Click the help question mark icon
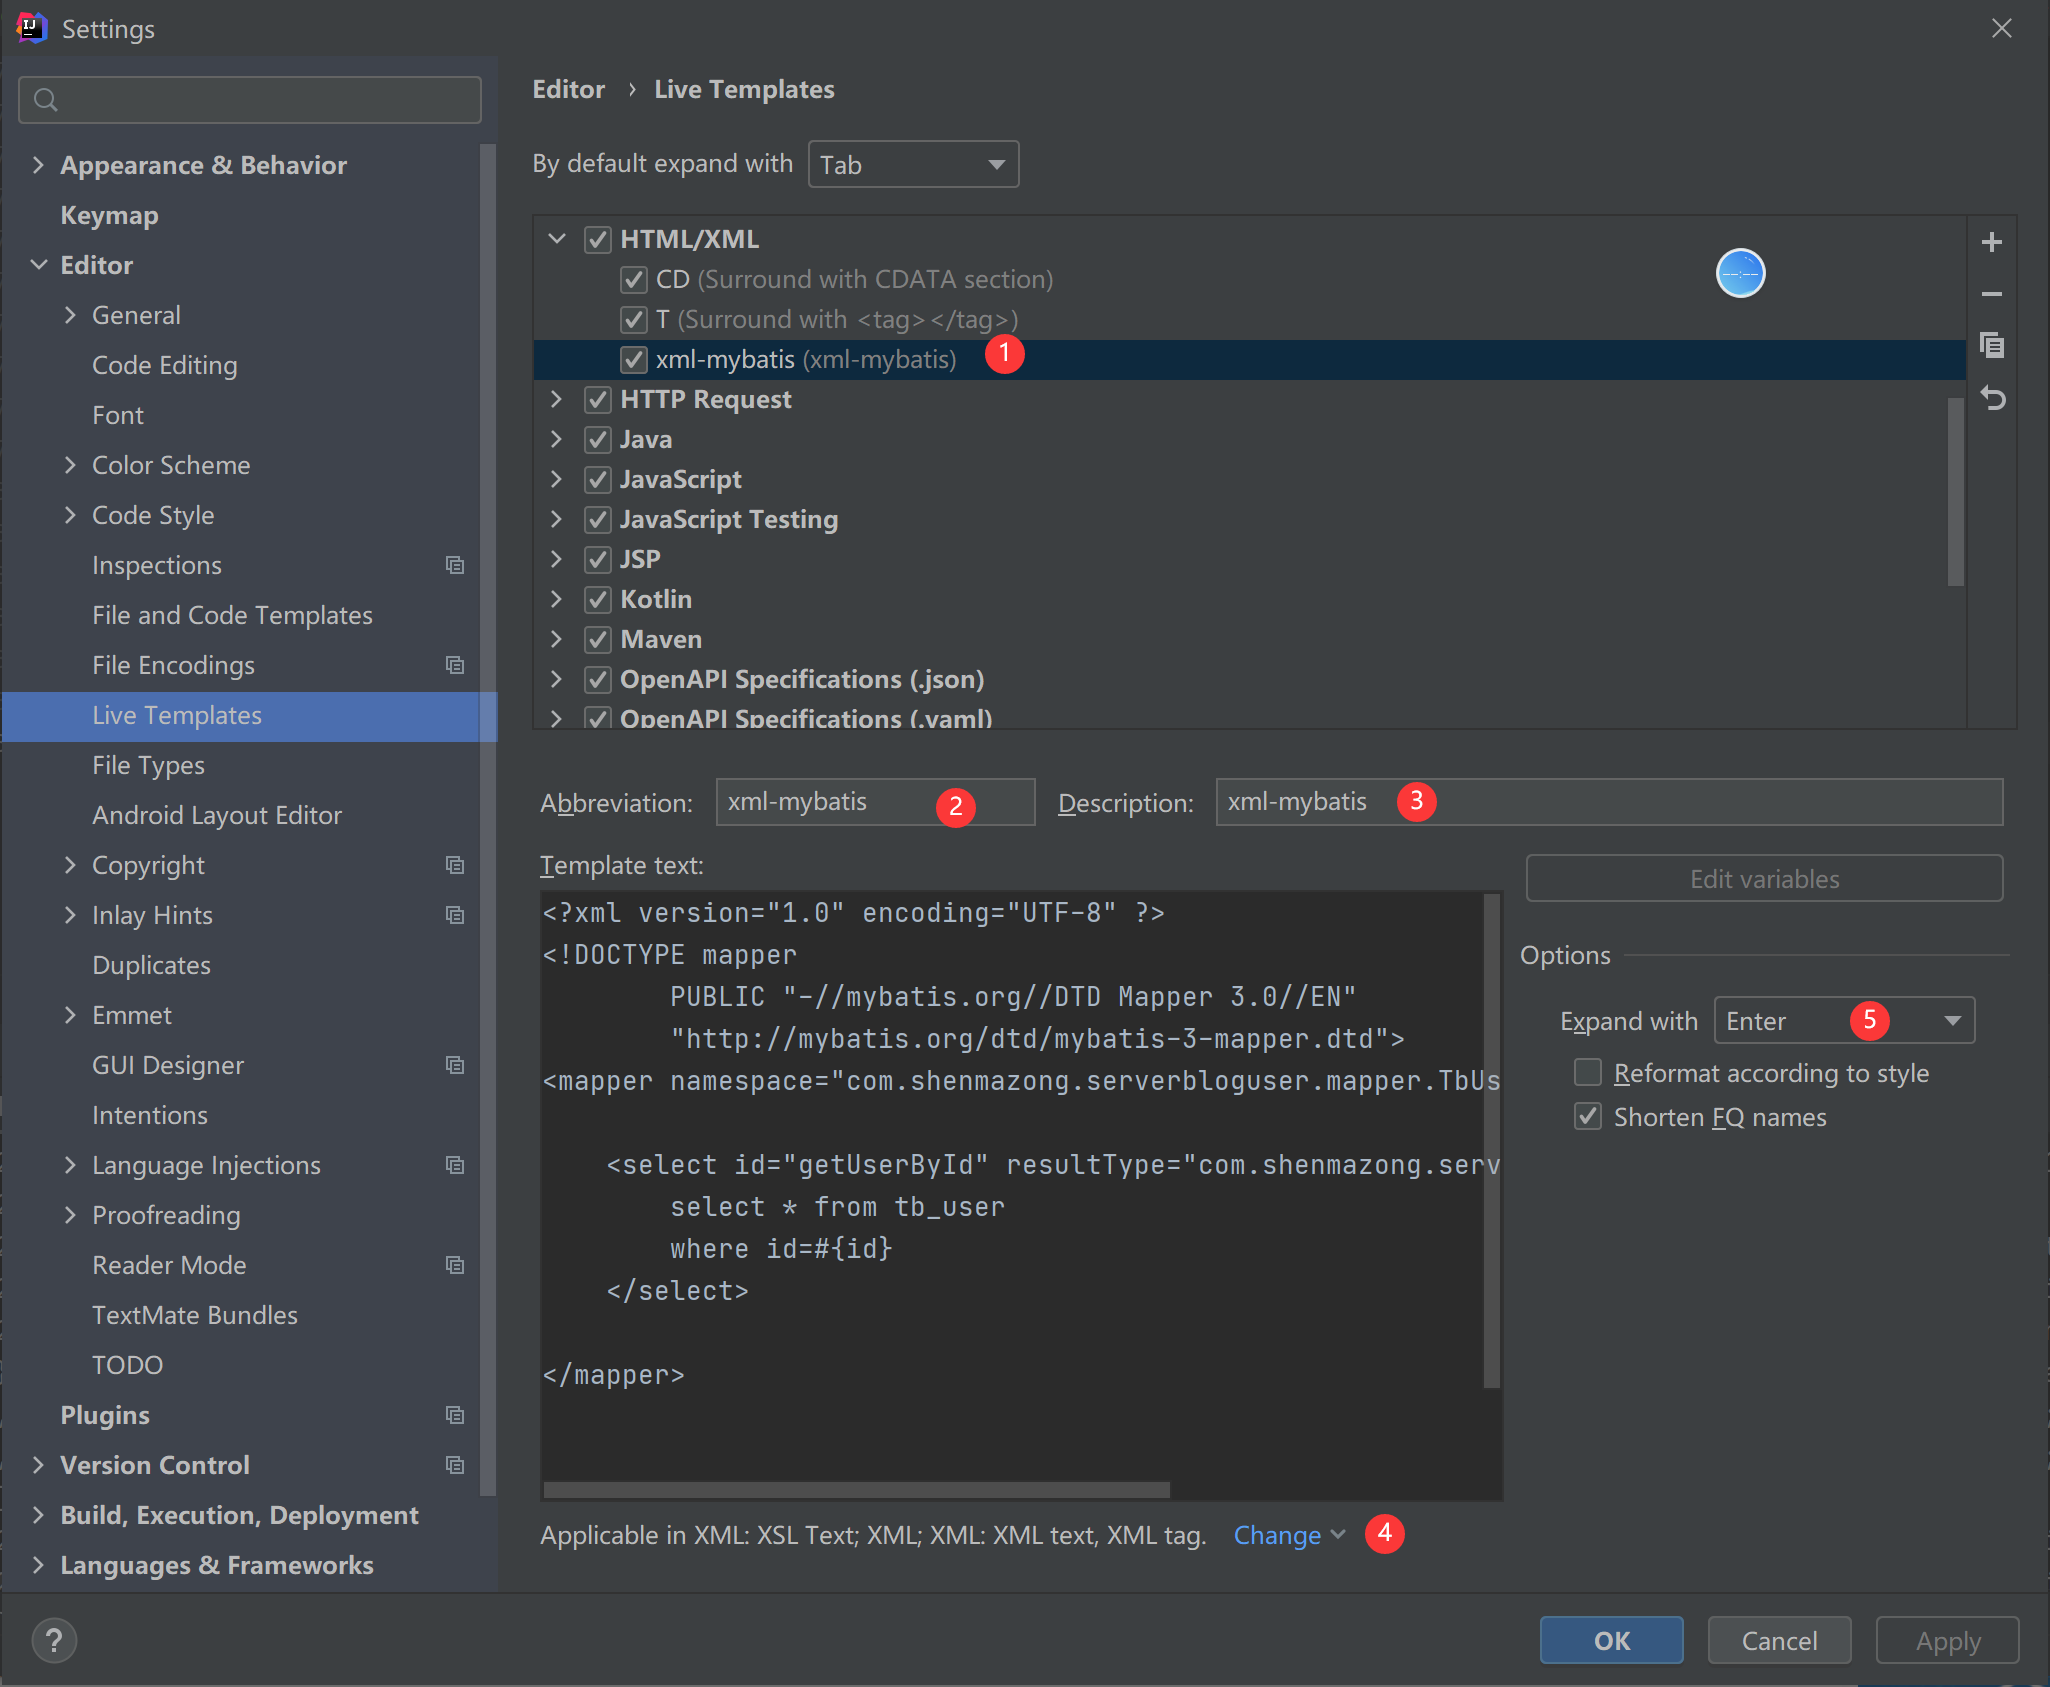 (x=54, y=1640)
